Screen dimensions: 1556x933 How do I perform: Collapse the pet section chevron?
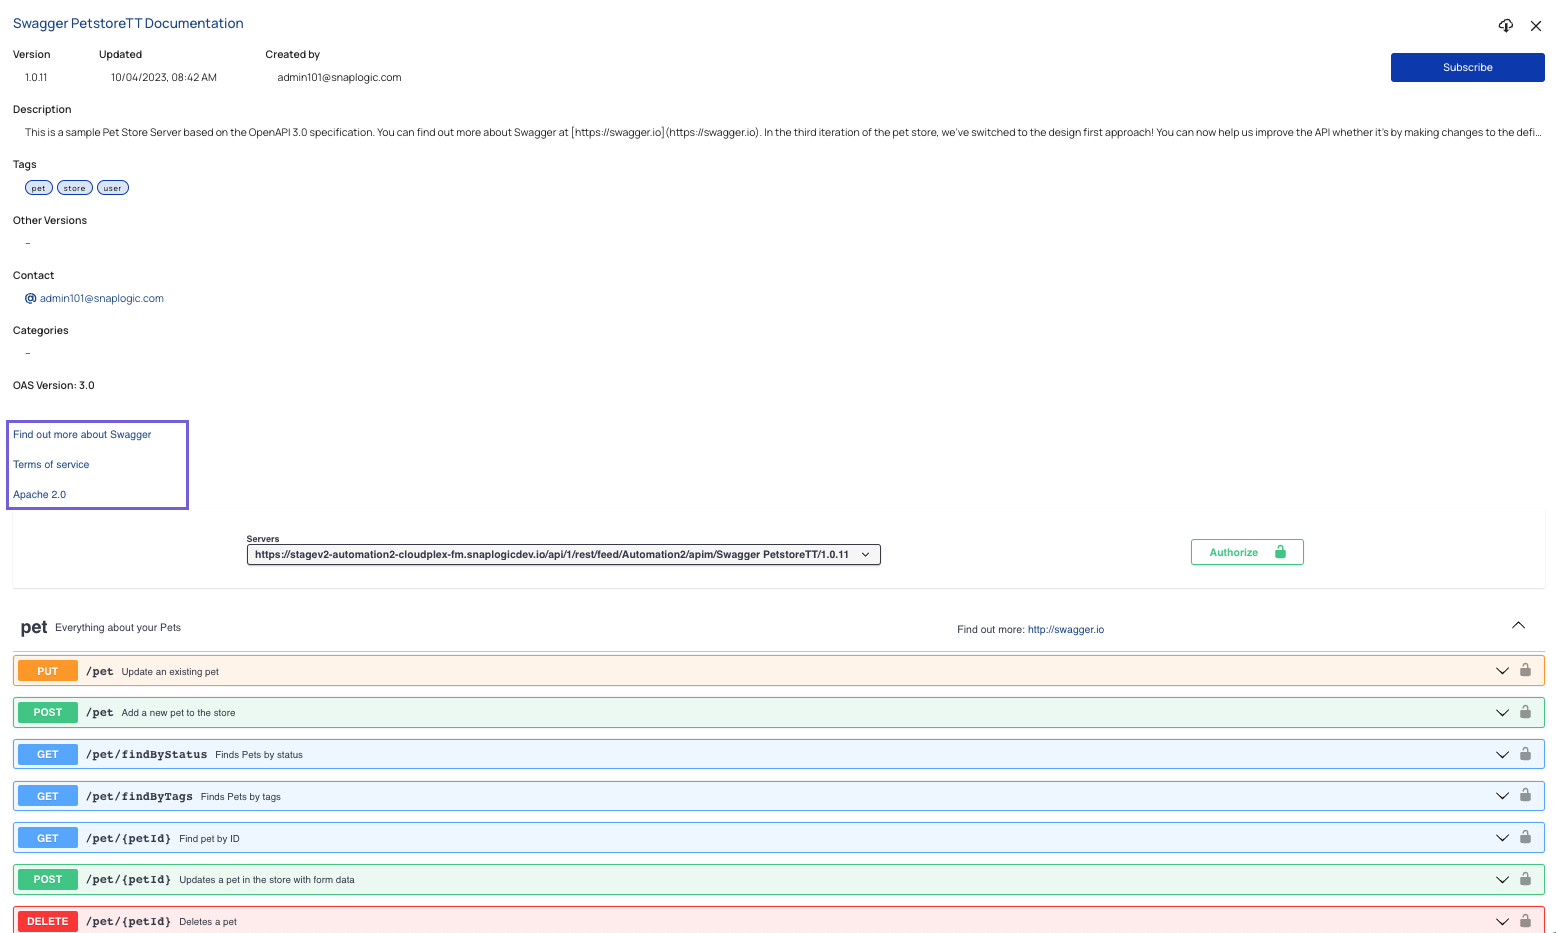click(x=1518, y=625)
